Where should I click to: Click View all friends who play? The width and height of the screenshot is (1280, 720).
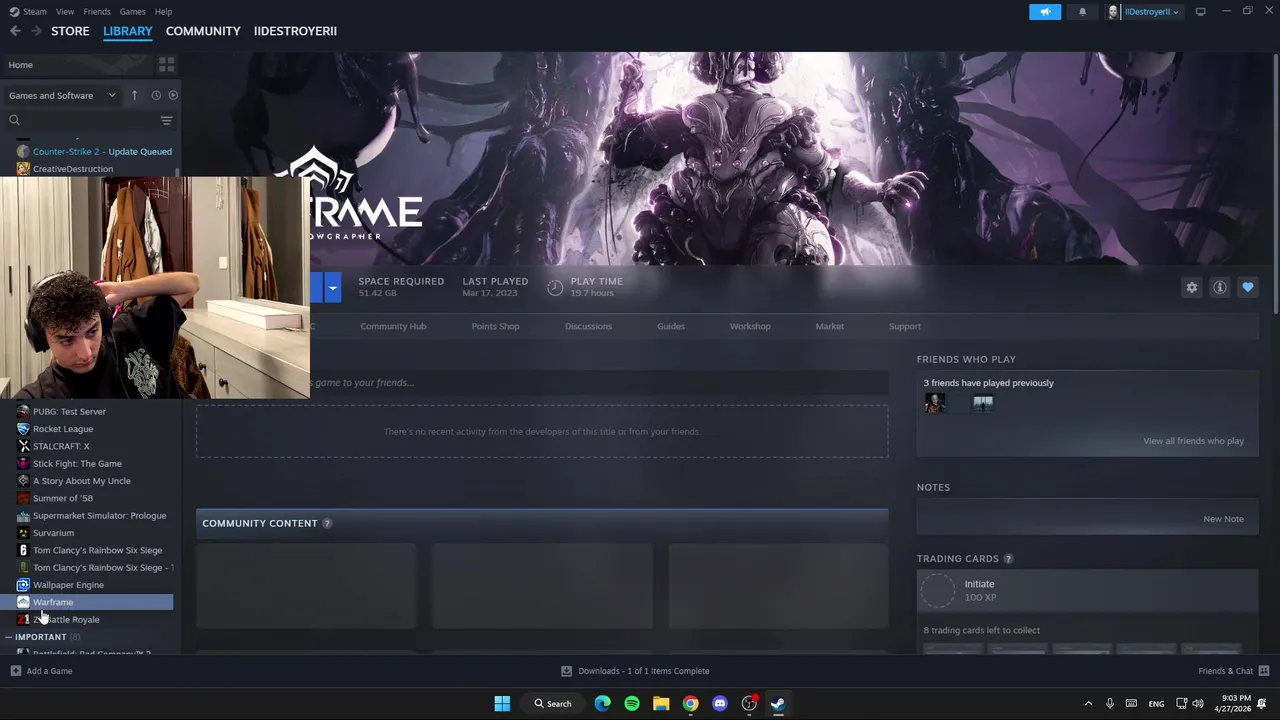tap(1193, 441)
